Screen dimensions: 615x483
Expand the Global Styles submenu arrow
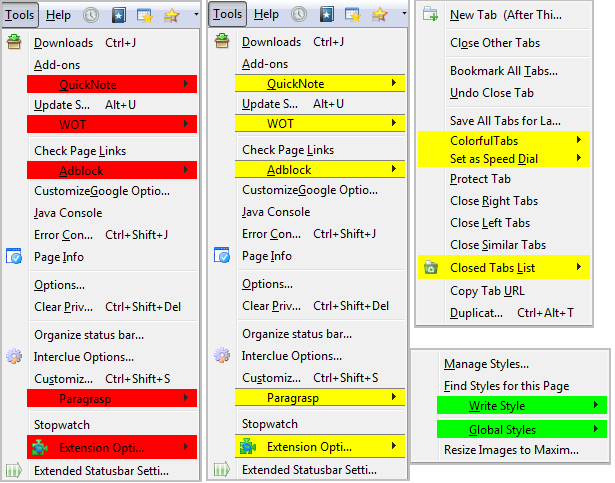[x=596, y=428]
